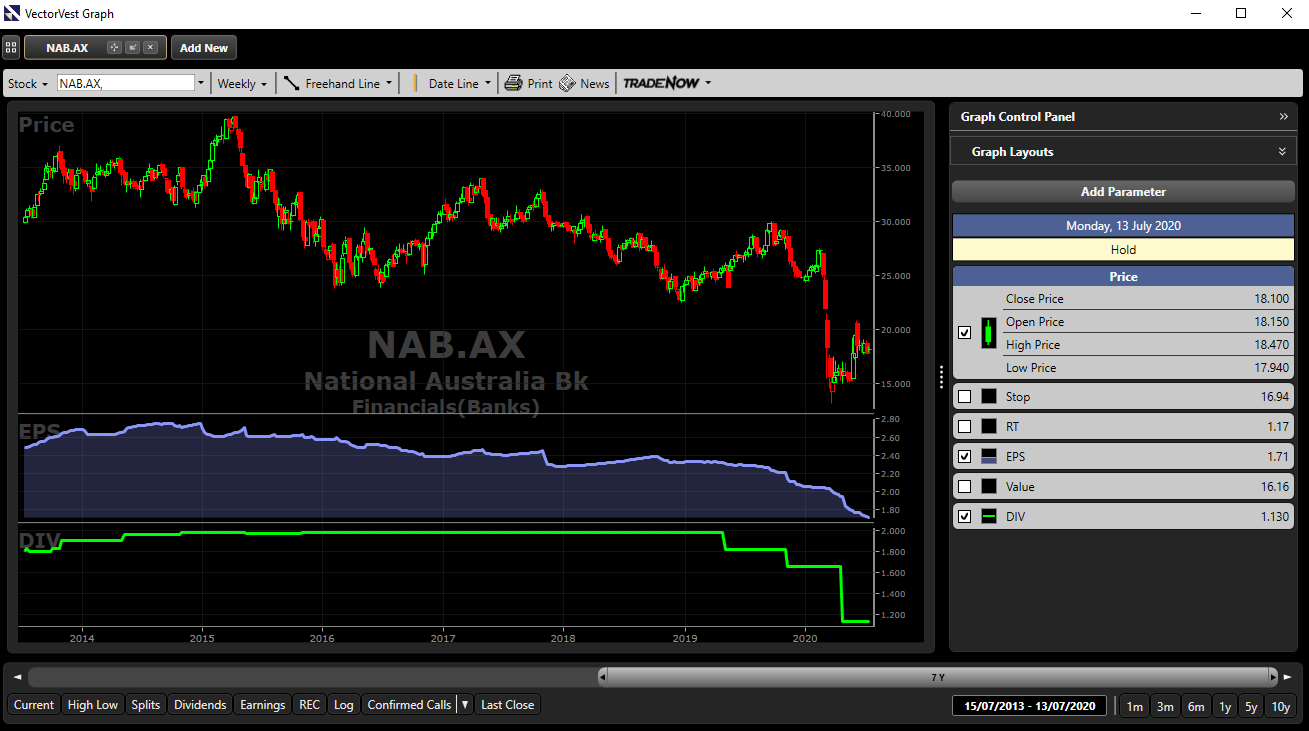Enable the Stop parameter checkbox
1309x731 pixels.
coord(964,397)
